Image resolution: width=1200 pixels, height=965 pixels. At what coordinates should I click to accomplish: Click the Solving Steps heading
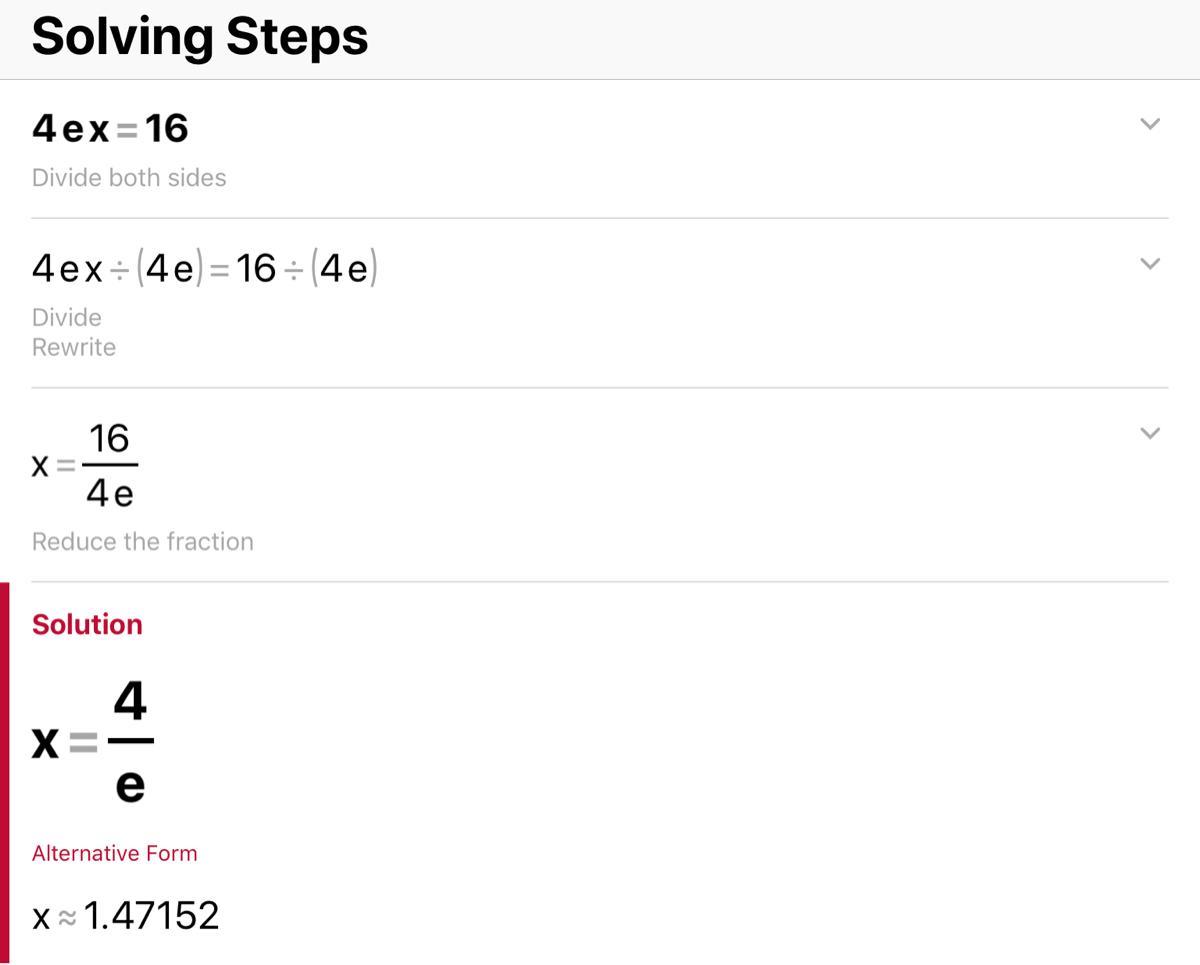(200, 37)
